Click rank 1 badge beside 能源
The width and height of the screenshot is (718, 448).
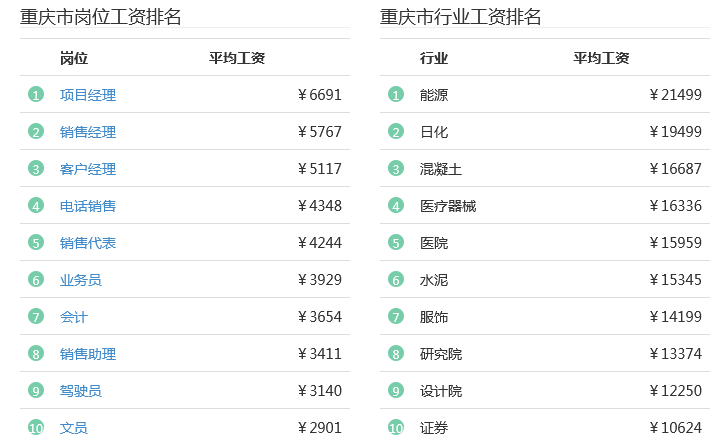click(x=396, y=95)
